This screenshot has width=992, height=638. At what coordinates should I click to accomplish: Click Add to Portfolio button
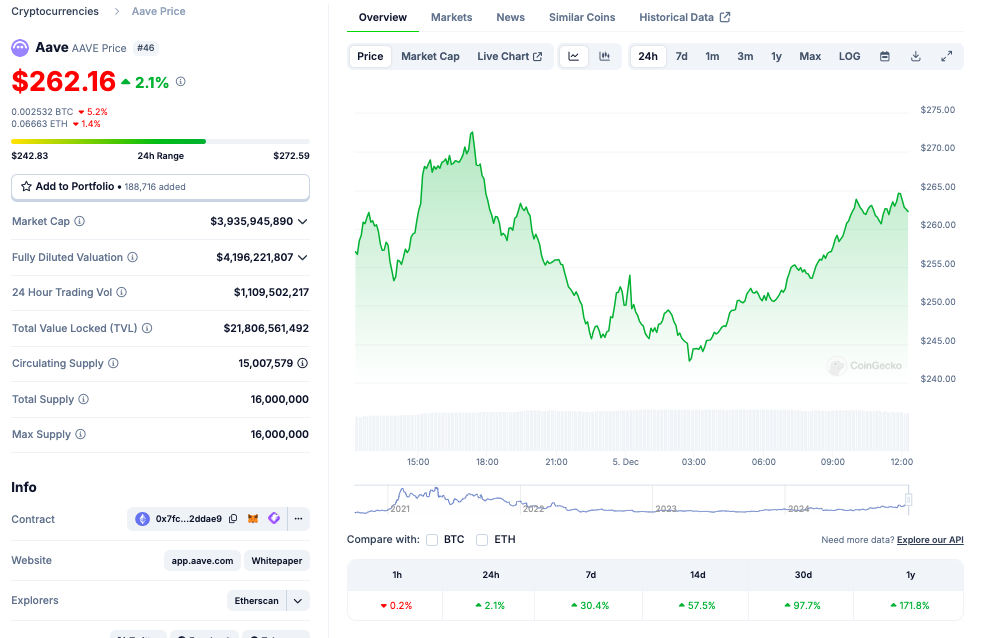tap(160, 187)
